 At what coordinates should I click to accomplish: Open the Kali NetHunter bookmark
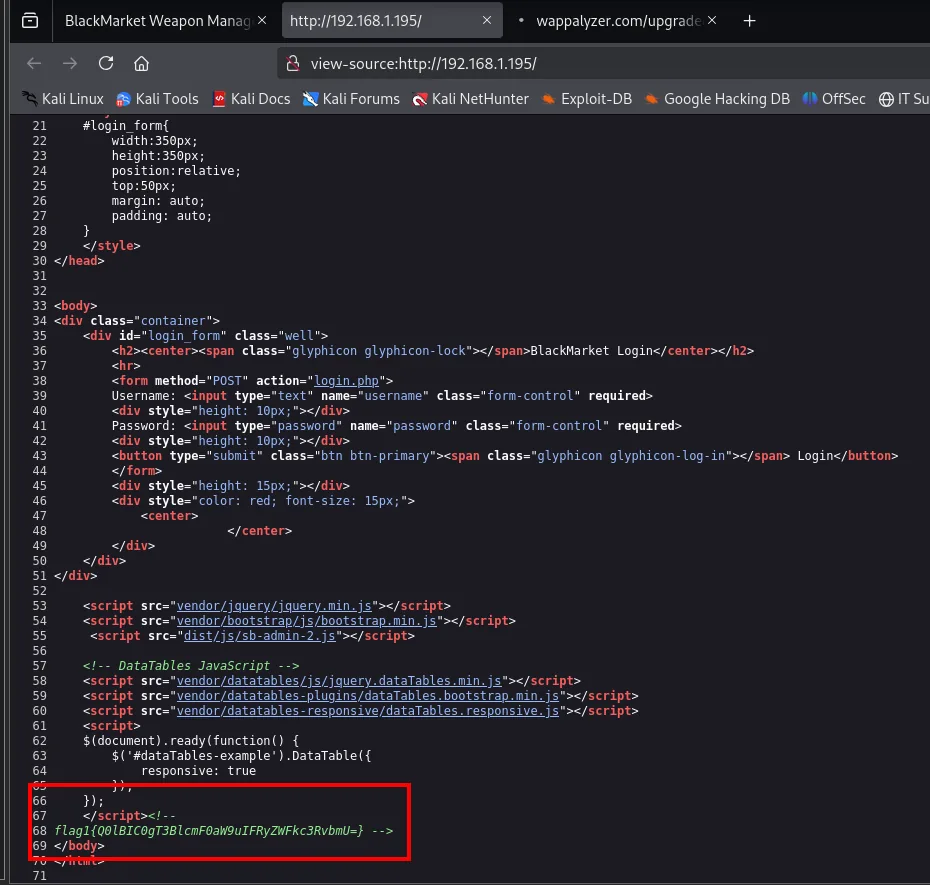point(471,99)
